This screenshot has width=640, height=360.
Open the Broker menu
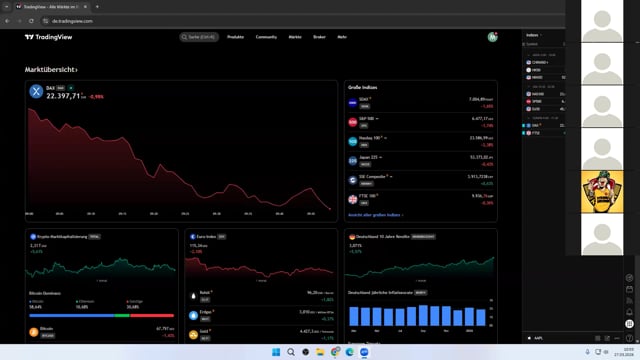320,37
